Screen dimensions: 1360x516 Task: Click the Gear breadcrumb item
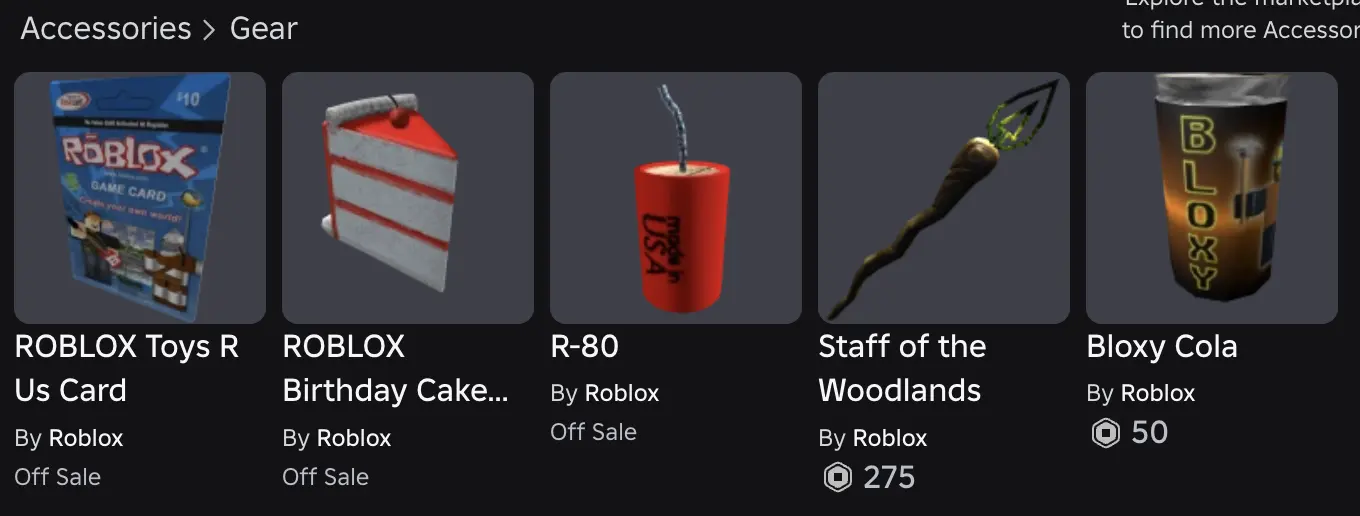click(x=264, y=28)
